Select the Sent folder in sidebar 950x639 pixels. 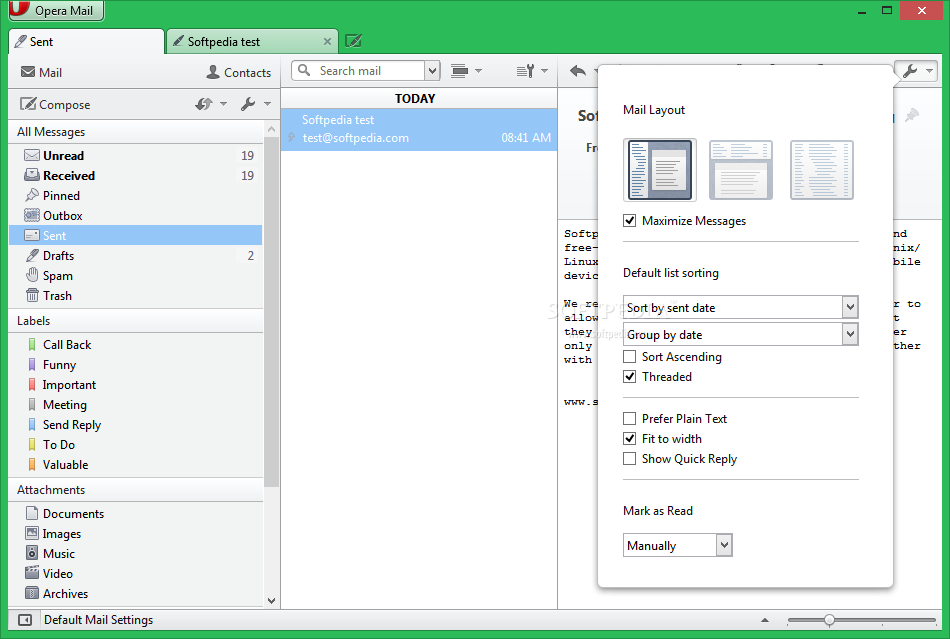pyautogui.click(x=136, y=236)
